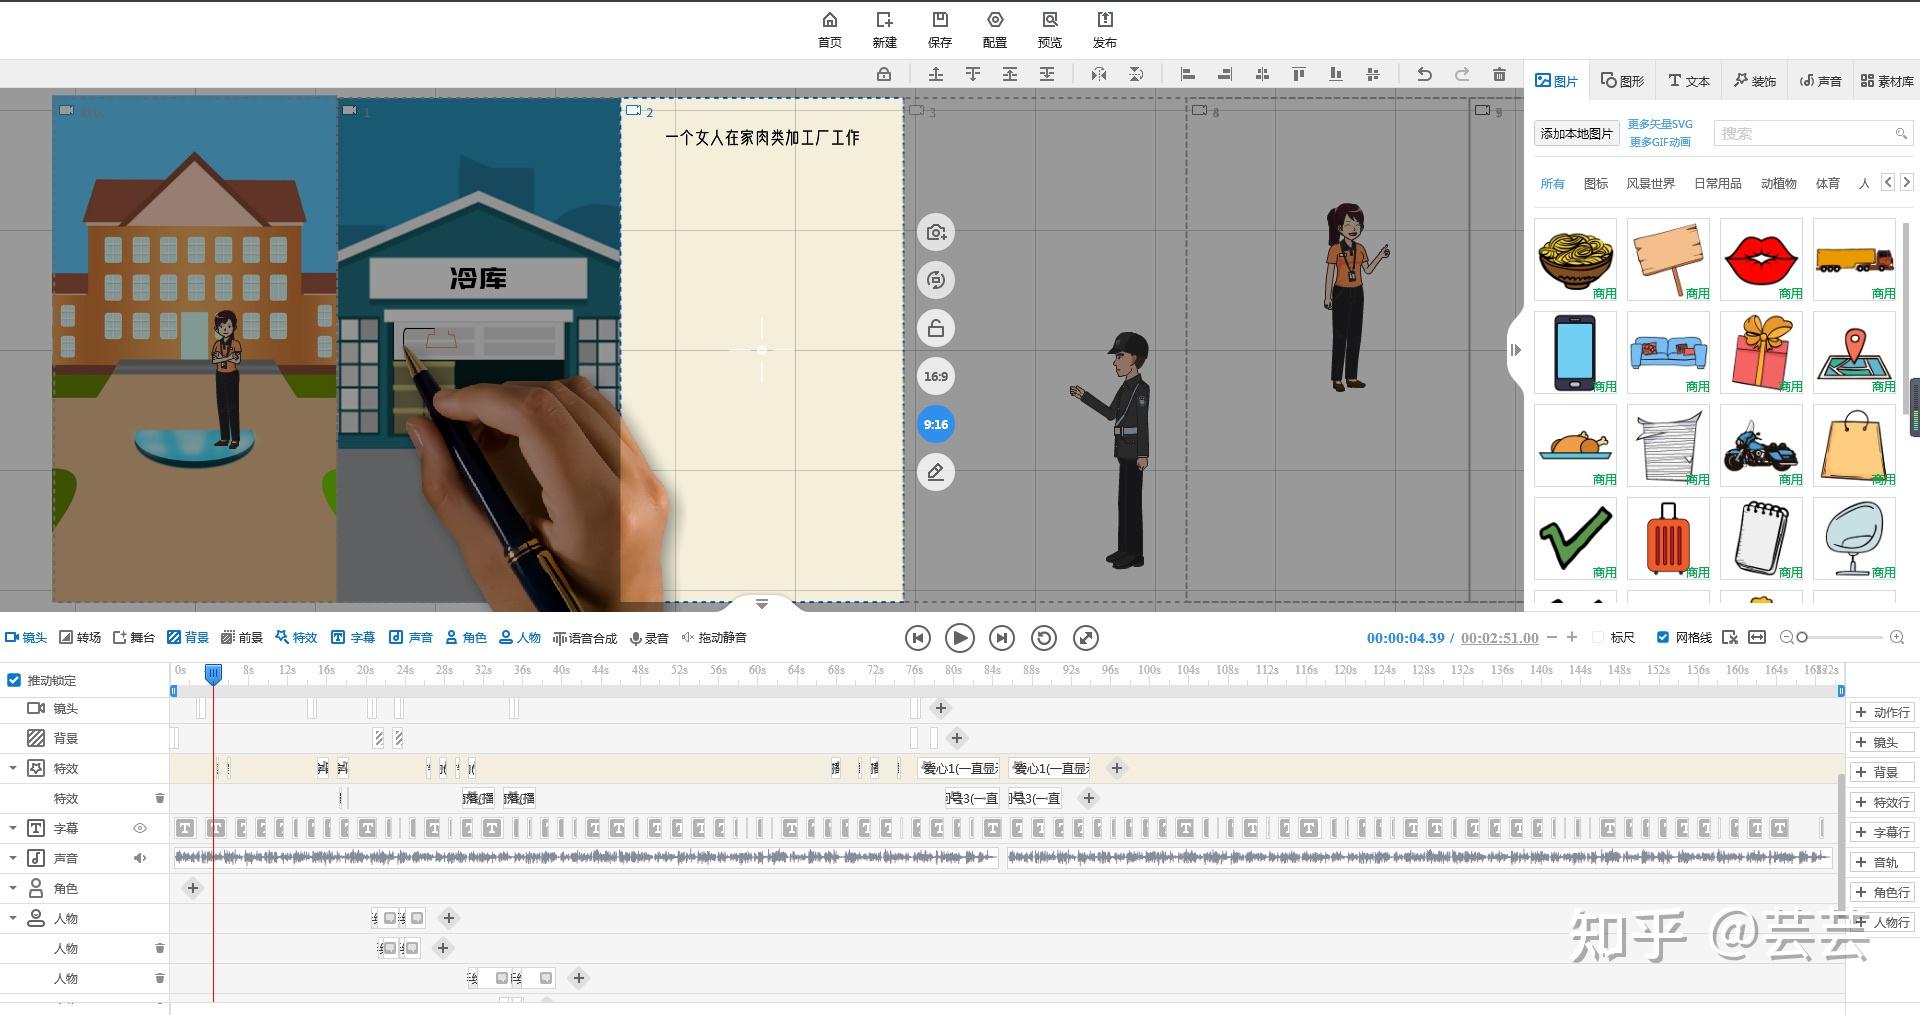
Task: Select the 9:16 aspect ratio
Action: (935, 424)
